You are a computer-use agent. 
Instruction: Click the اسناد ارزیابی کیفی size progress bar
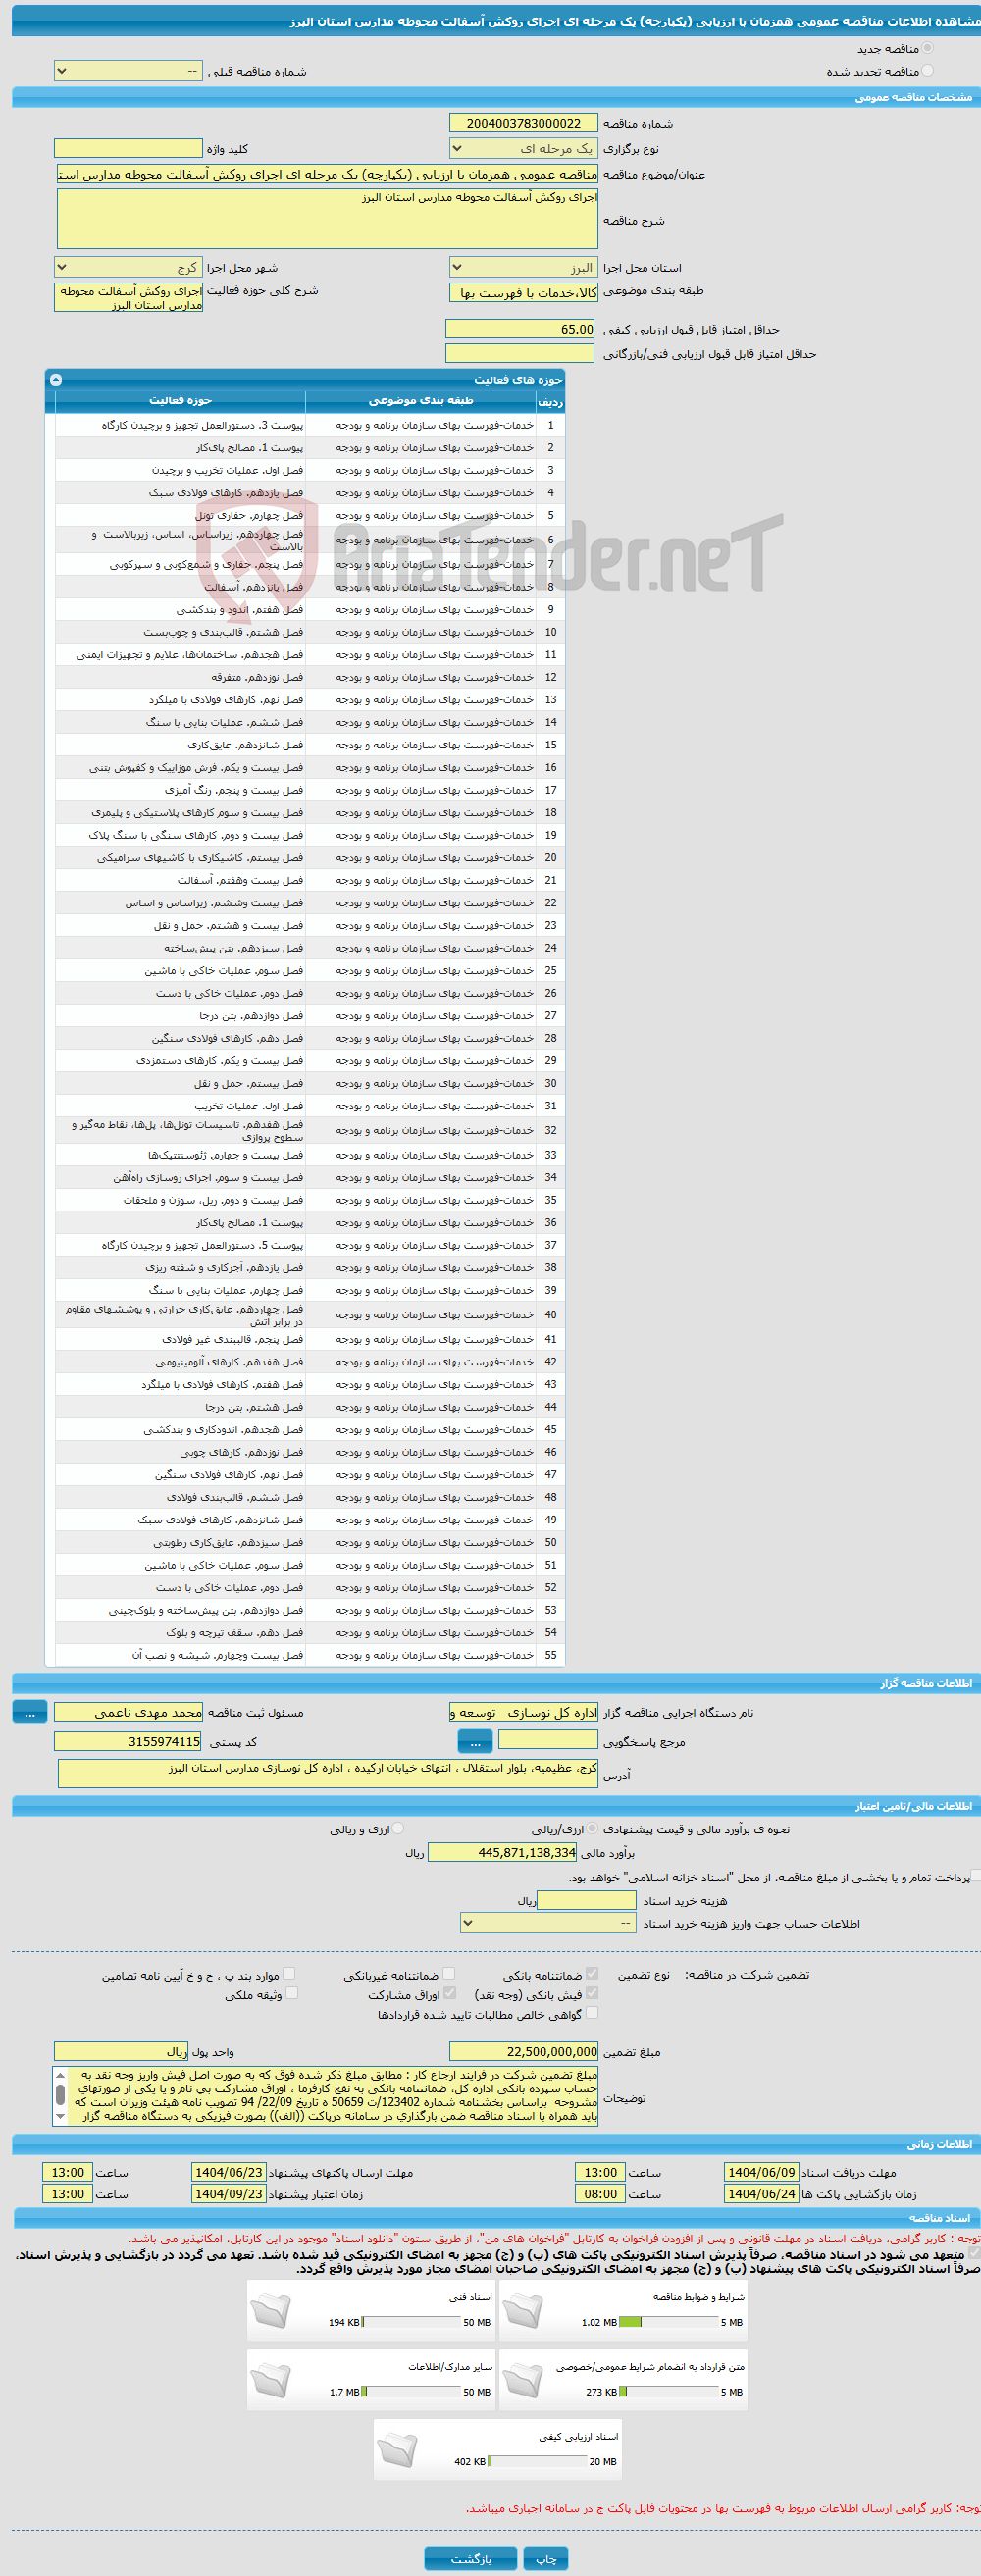coord(537,2461)
